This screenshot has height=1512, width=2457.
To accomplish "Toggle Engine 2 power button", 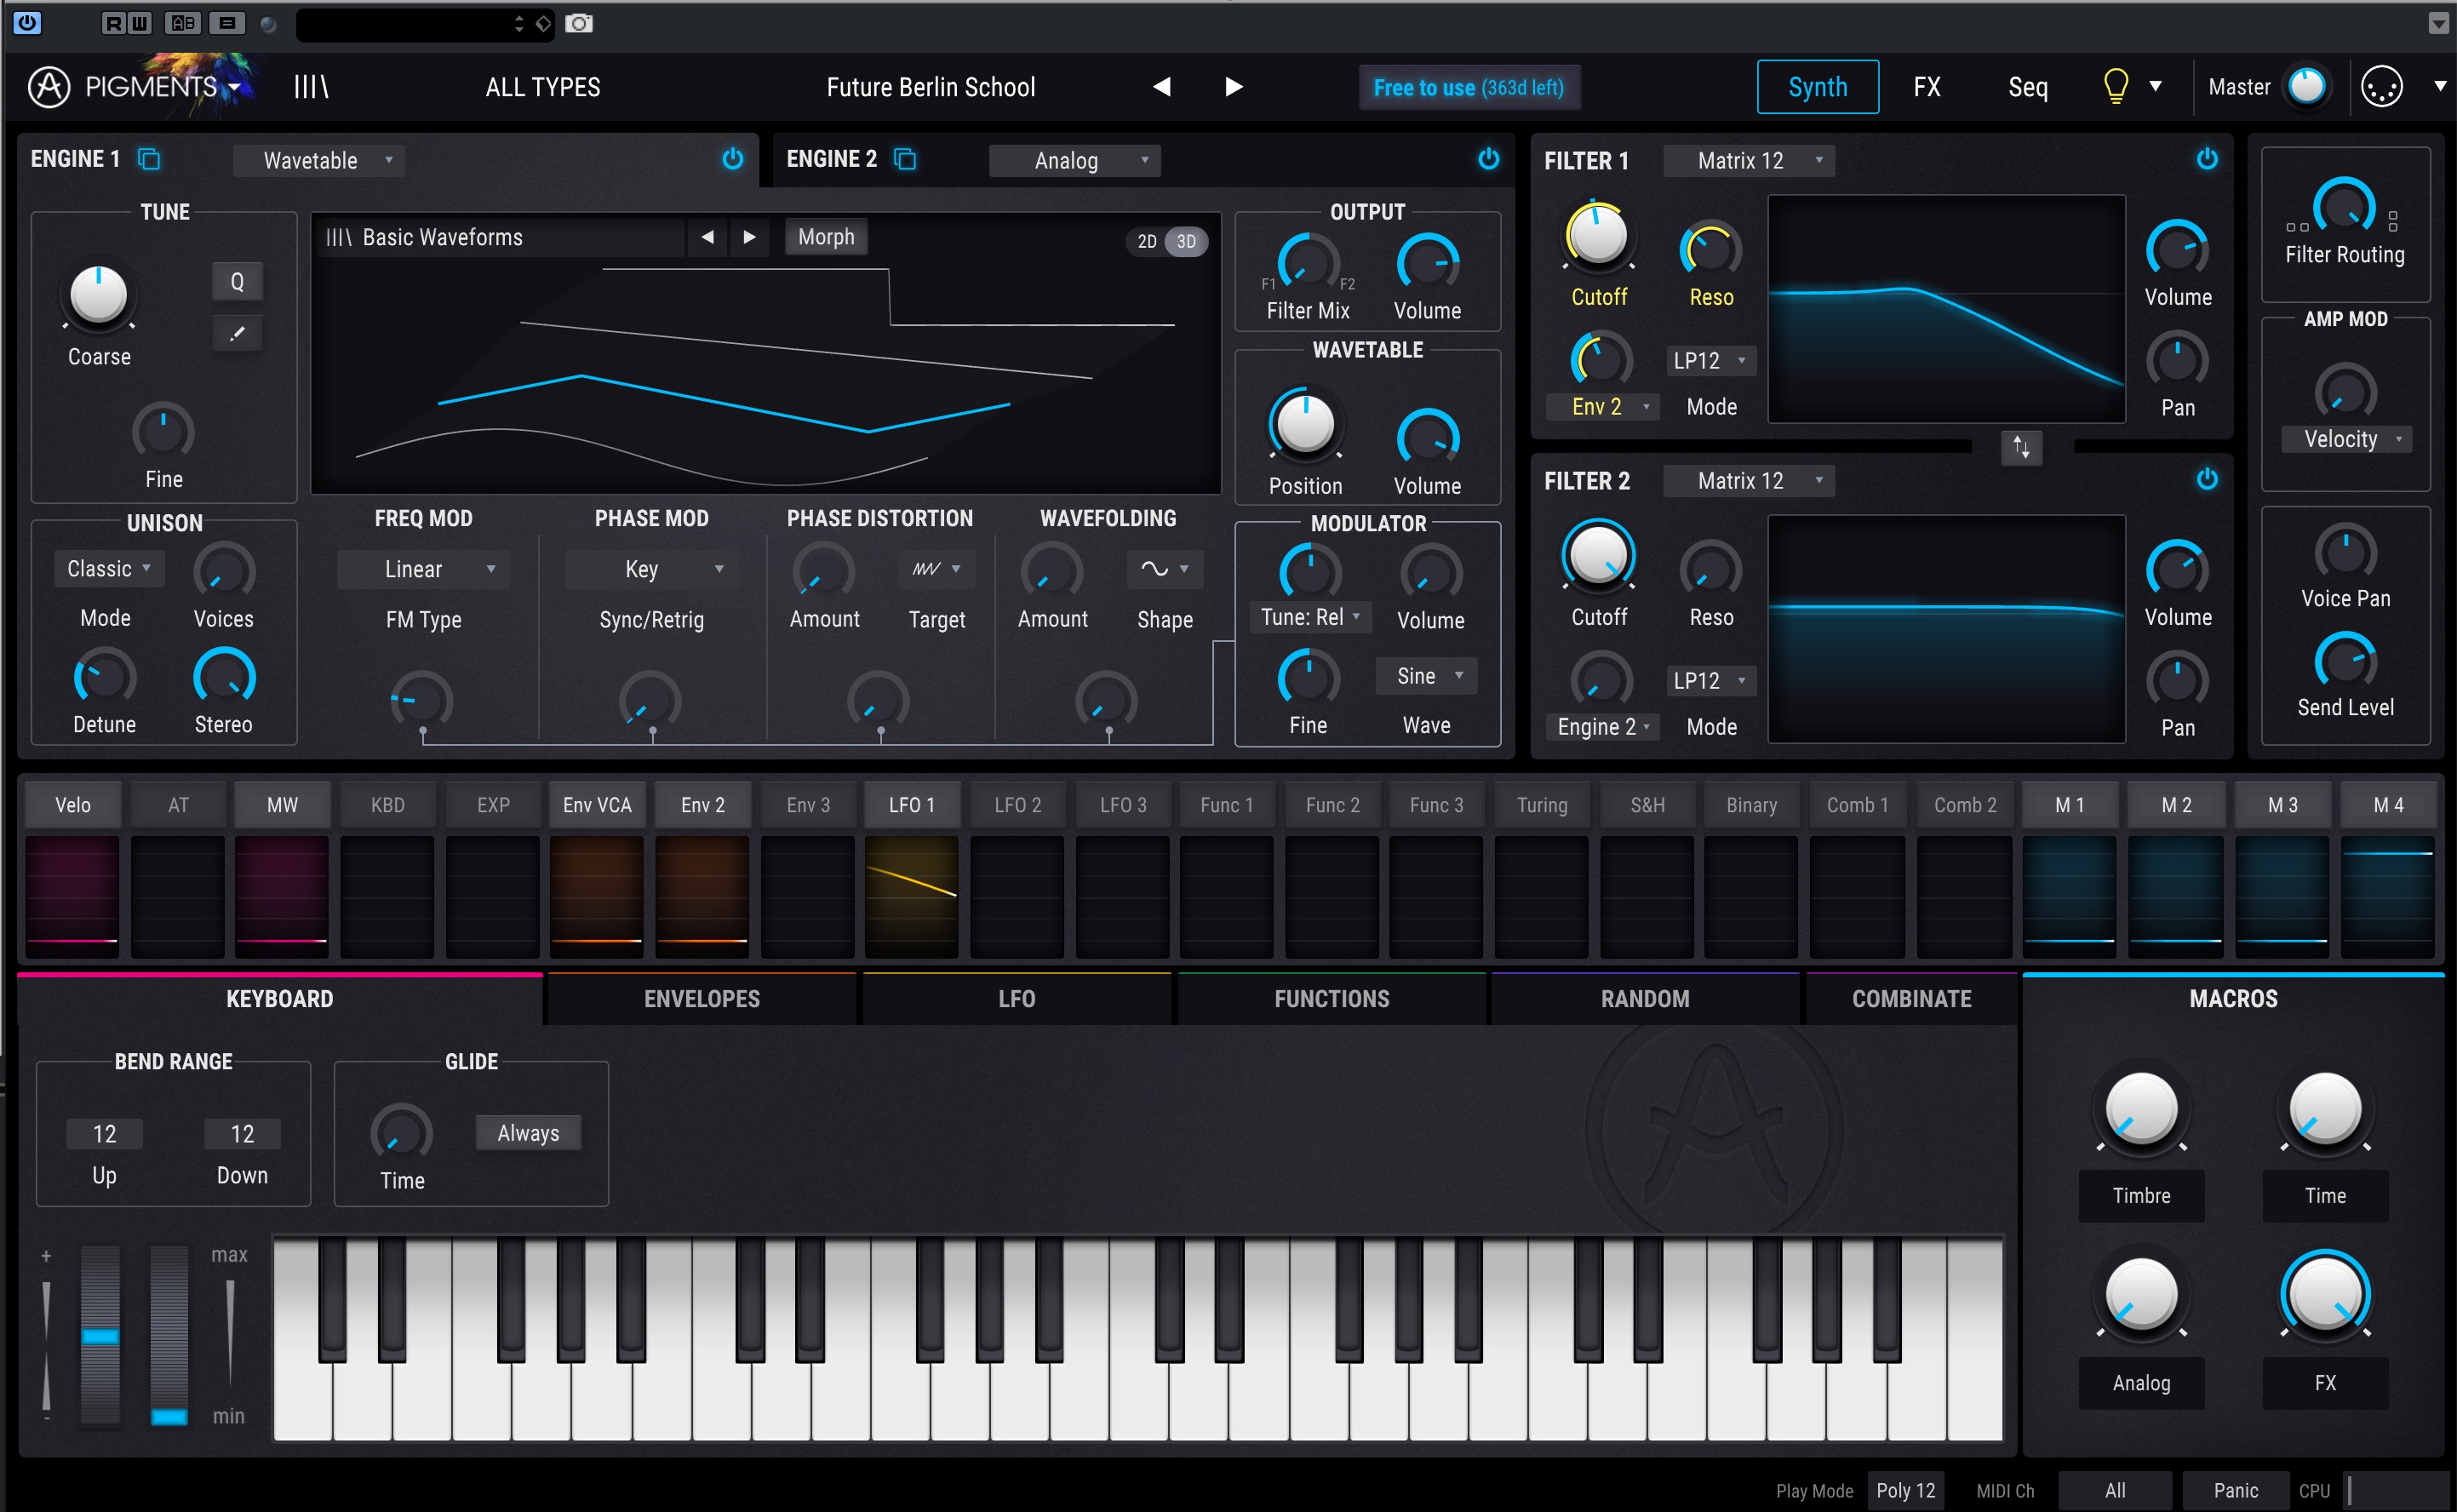I will tap(1489, 159).
